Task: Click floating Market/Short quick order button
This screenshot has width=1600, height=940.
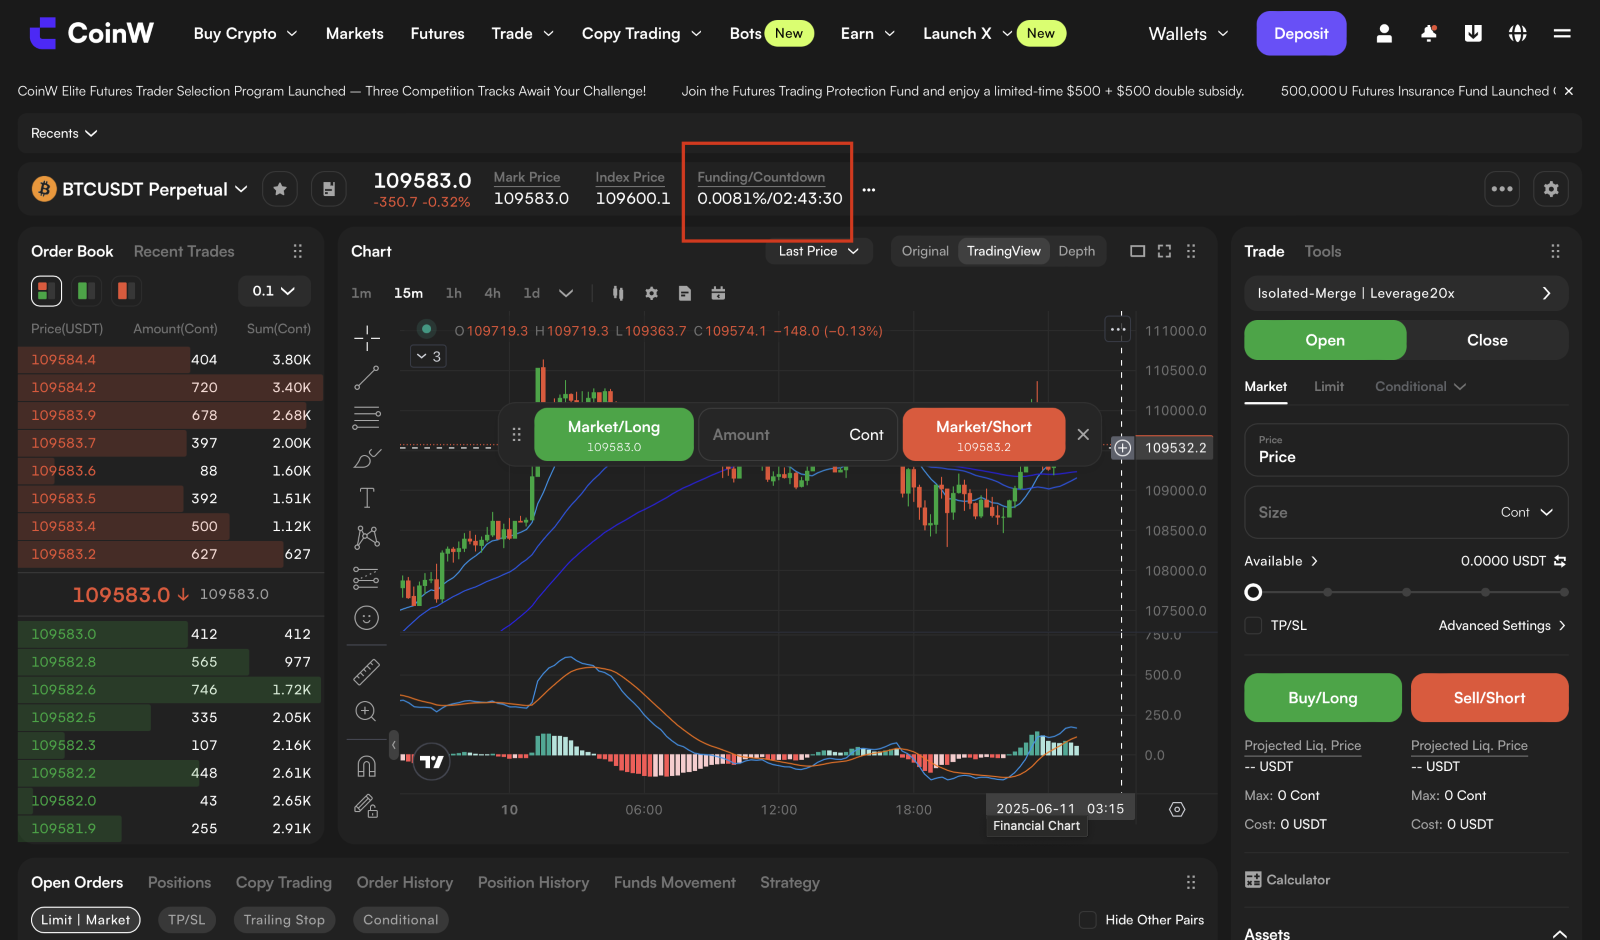Action: pyautogui.click(x=983, y=435)
